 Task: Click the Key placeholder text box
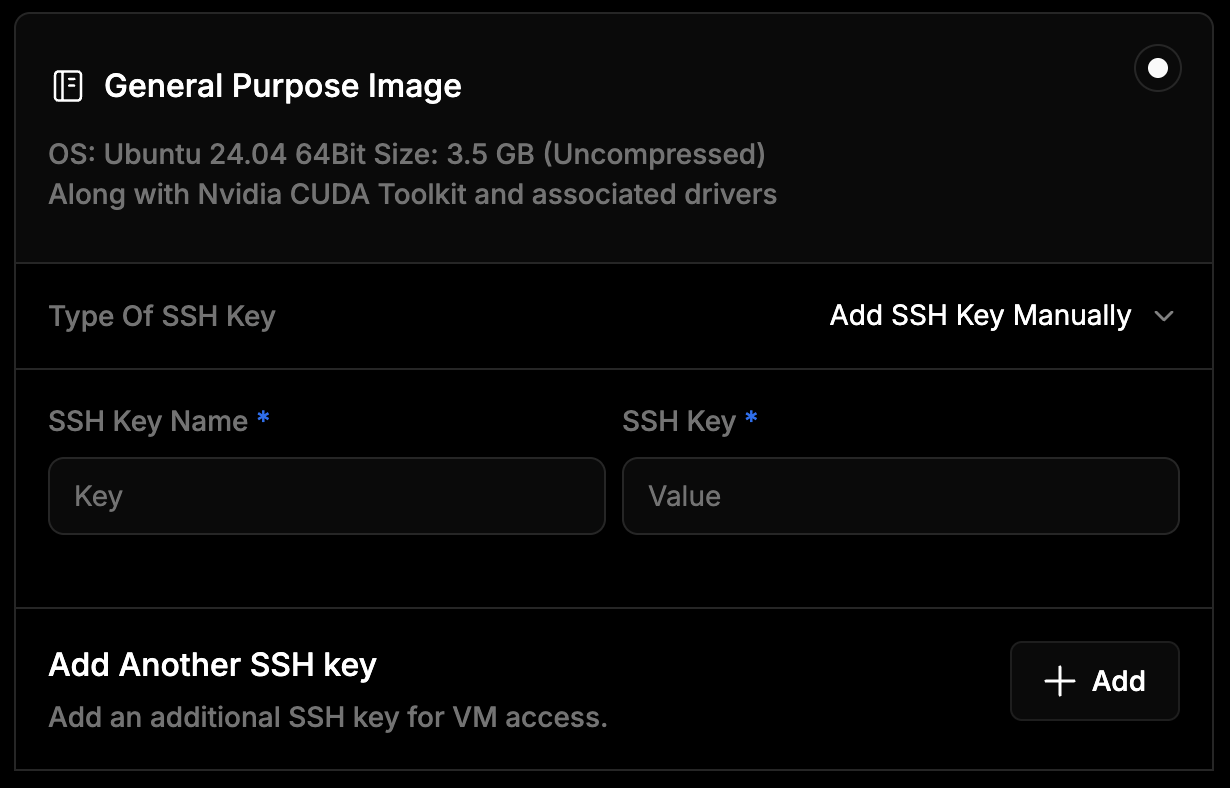[327, 496]
